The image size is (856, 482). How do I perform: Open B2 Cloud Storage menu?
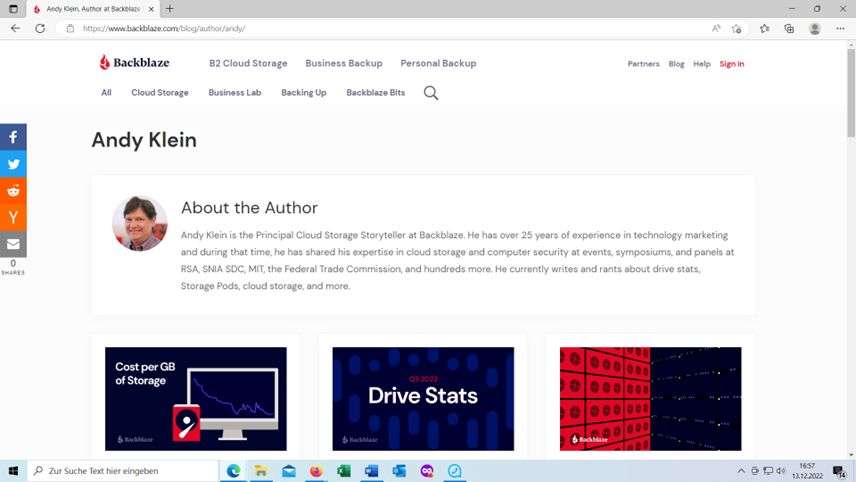248,63
